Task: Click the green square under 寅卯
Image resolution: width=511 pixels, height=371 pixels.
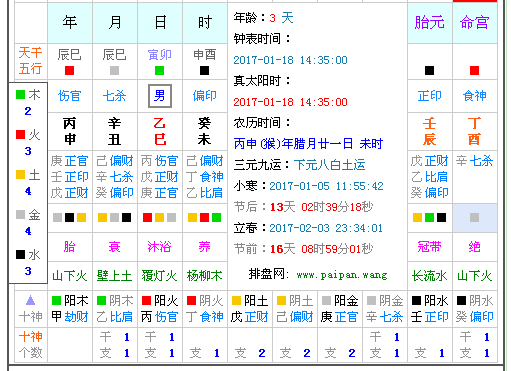Action: click(159, 71)
